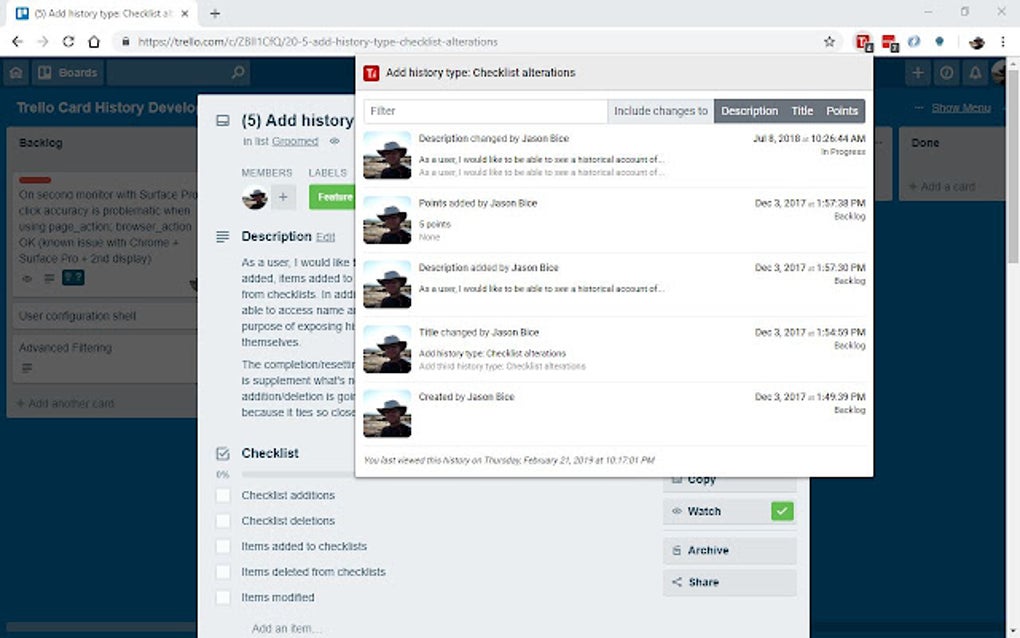Click the second red extension icon in the toolbar
Viewport: 1020px width, 638px height.
pyautogui.click(x=888, y=42)
